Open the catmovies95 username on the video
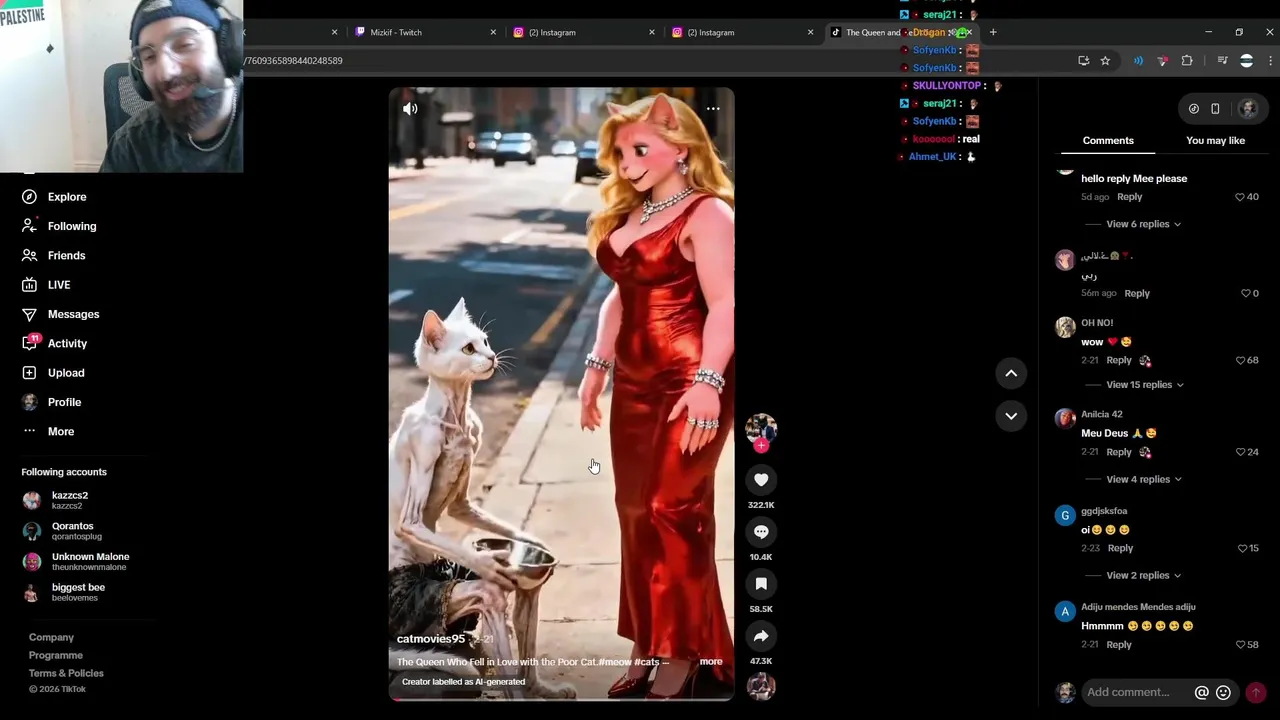The height and width of the screenshot is (720, 1280). tap(431, 639)
